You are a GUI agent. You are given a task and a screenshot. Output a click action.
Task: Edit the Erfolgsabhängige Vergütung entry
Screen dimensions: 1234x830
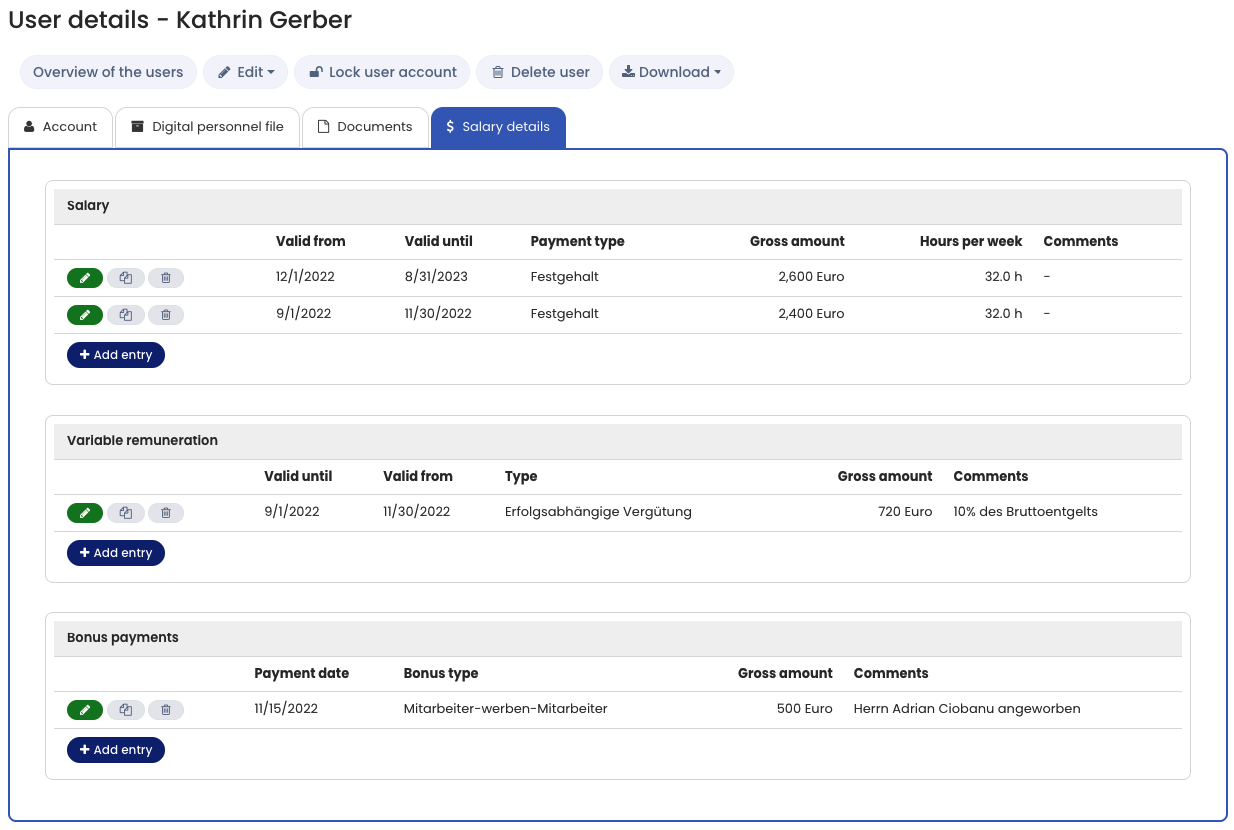(85, 513)
